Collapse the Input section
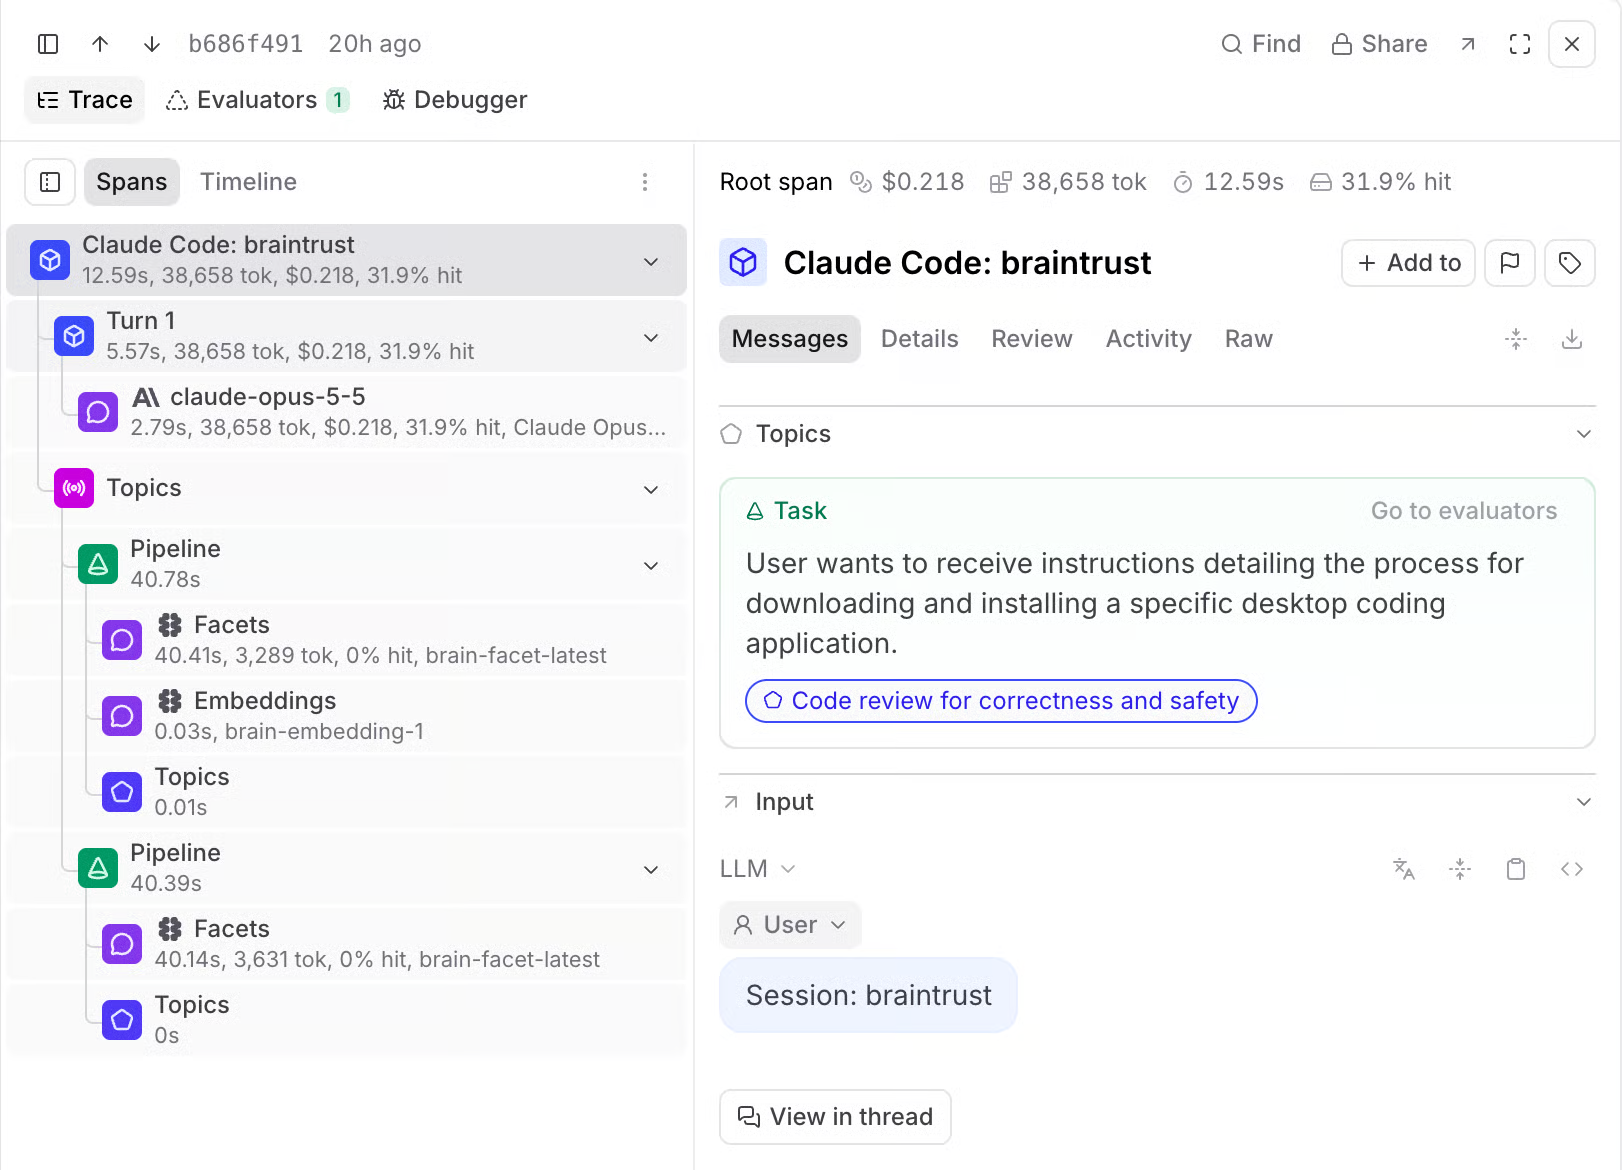 point(1583,802)
